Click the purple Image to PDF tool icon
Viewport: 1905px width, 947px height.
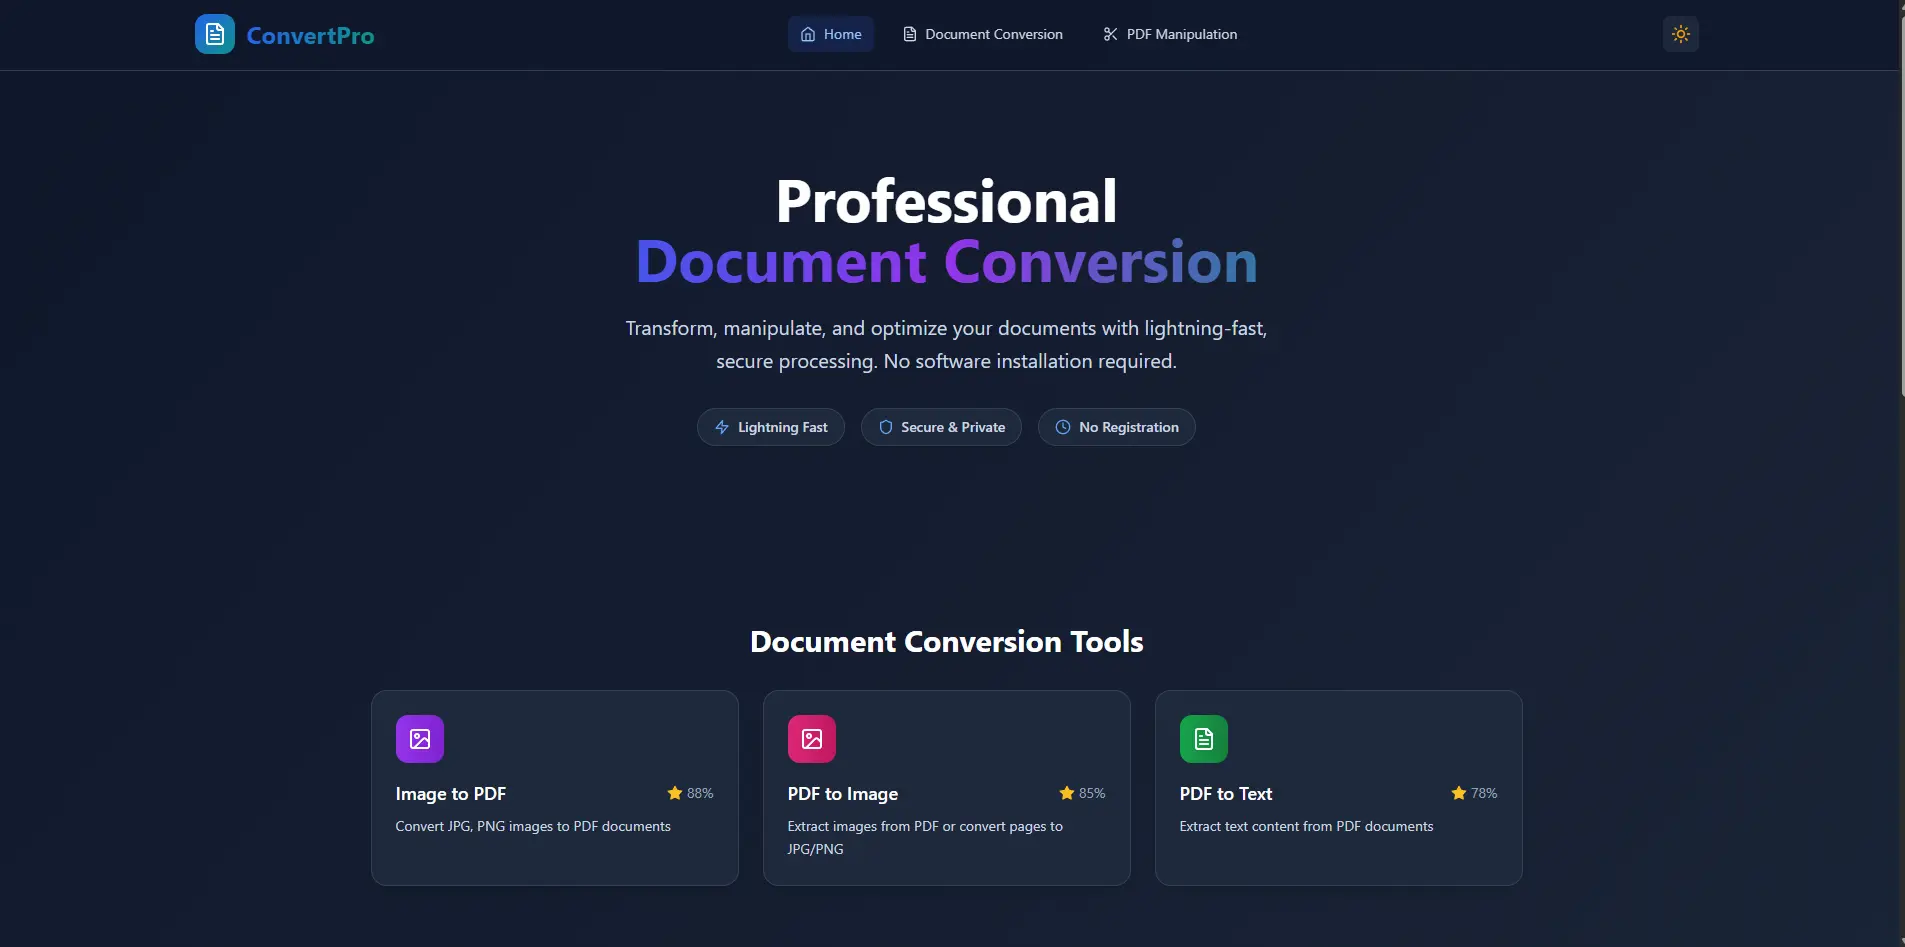pyautogui.click(x=419, y=738)
